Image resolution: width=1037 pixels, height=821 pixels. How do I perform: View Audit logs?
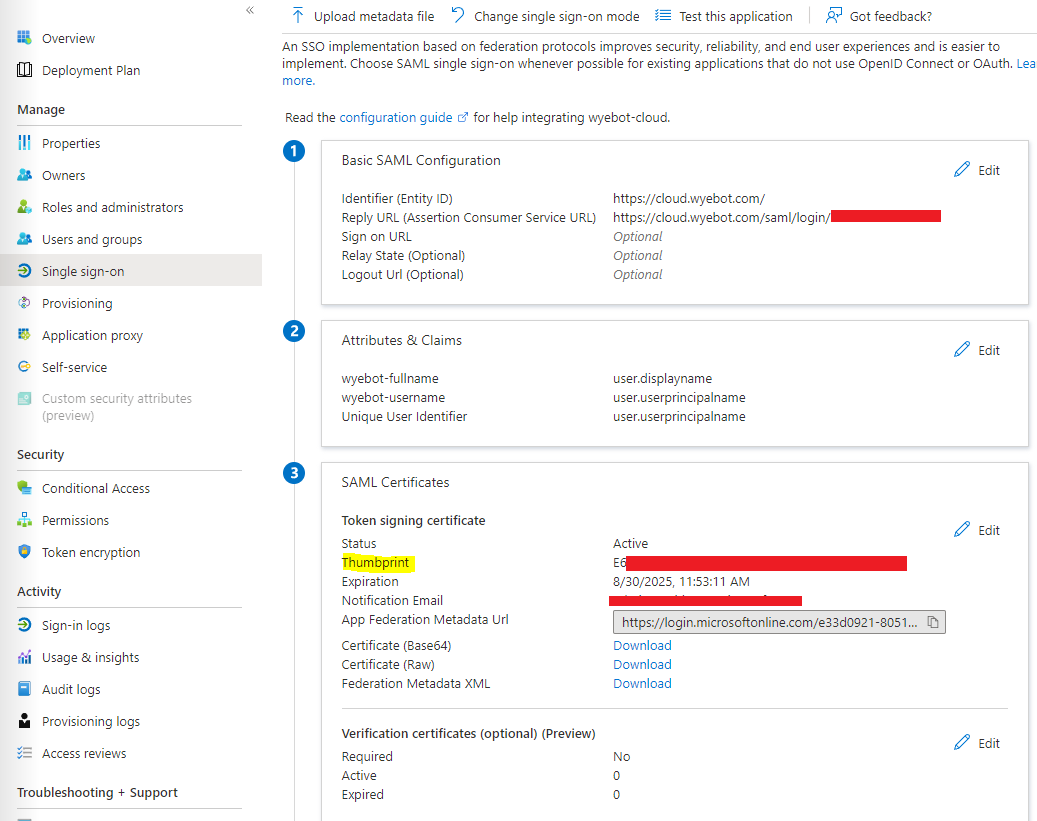point(71,689)
